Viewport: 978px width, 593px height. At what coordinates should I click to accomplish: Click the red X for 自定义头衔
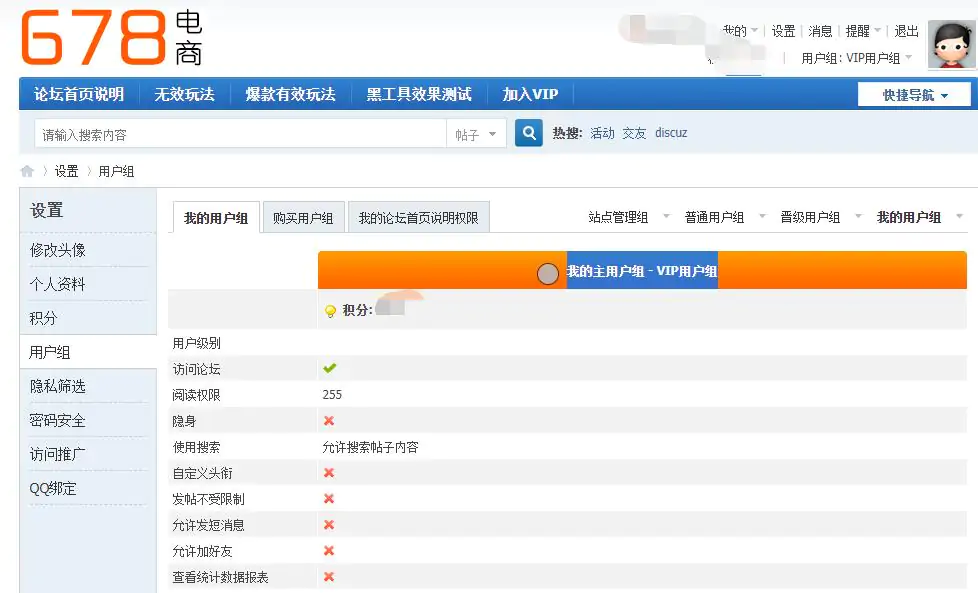(x=329, y=473)
